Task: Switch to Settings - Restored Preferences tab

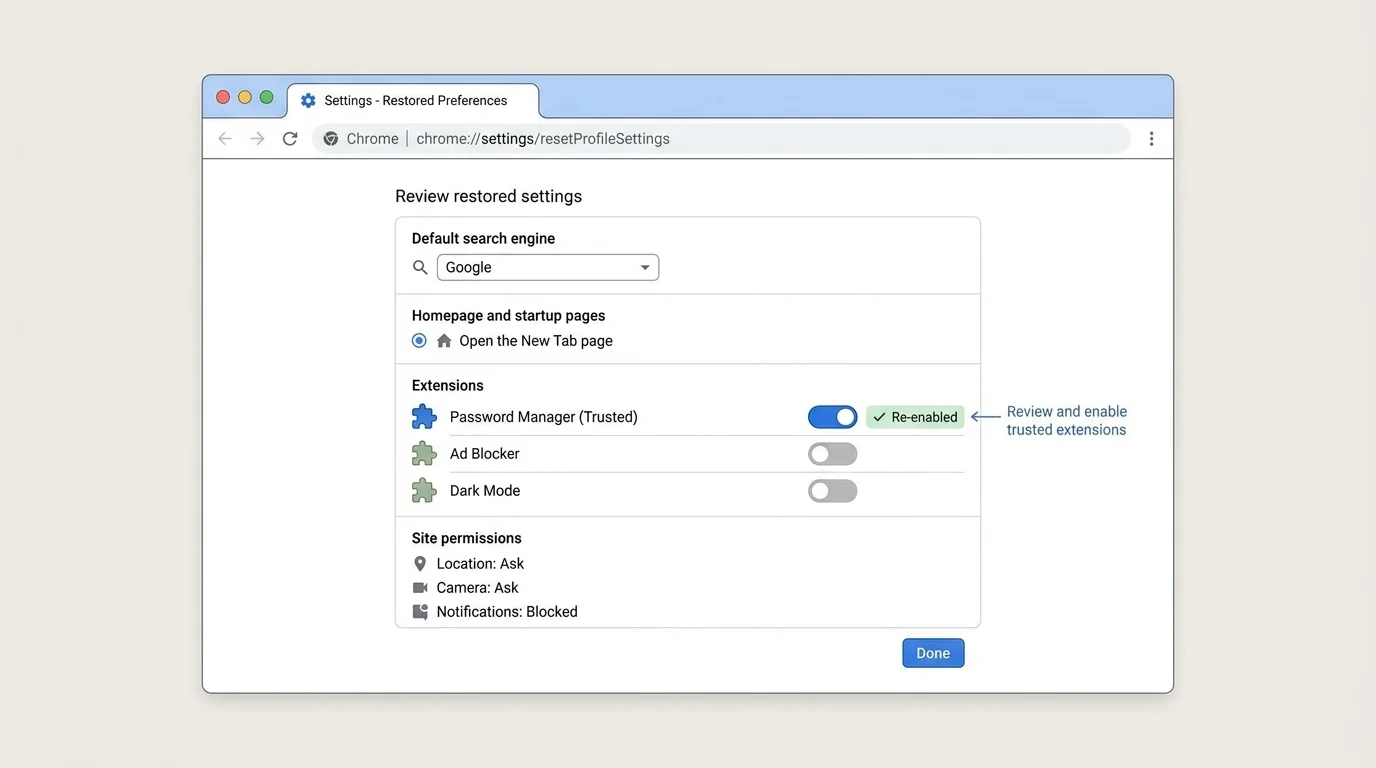Action: click(x=413, y=101)
